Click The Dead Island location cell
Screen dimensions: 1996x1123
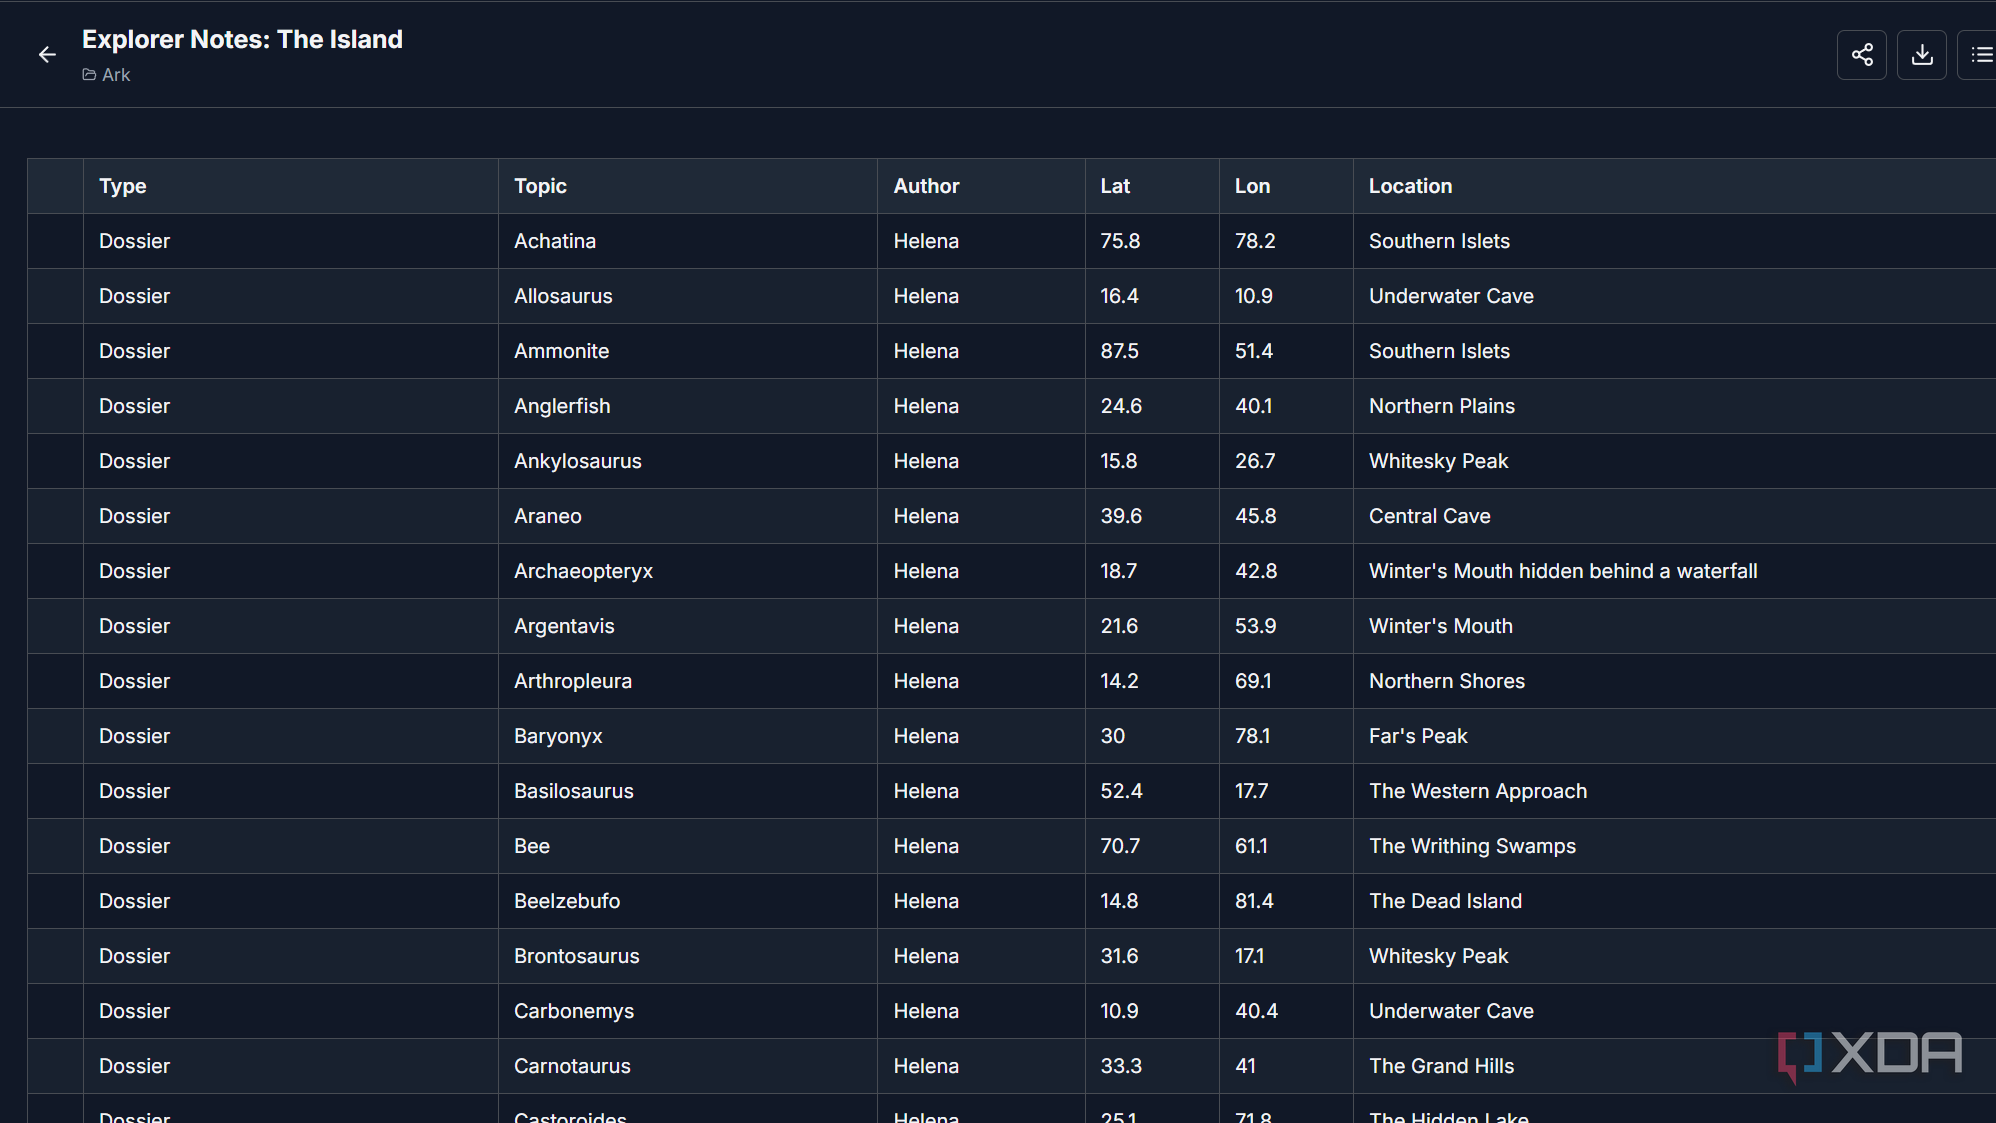click(x=1675, y=901)
